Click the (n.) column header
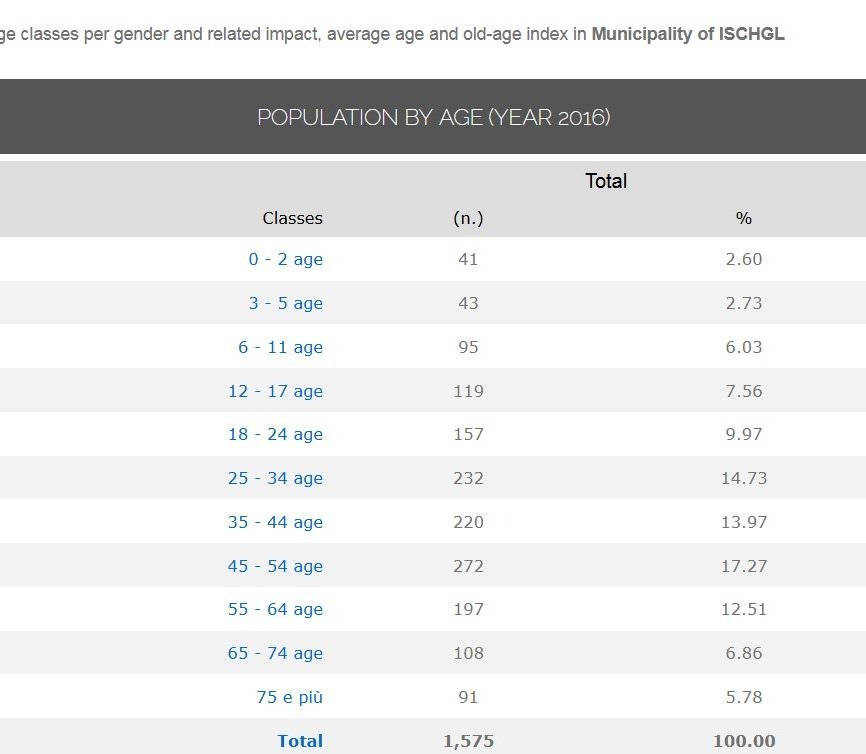866x754 pixels. 468,218
